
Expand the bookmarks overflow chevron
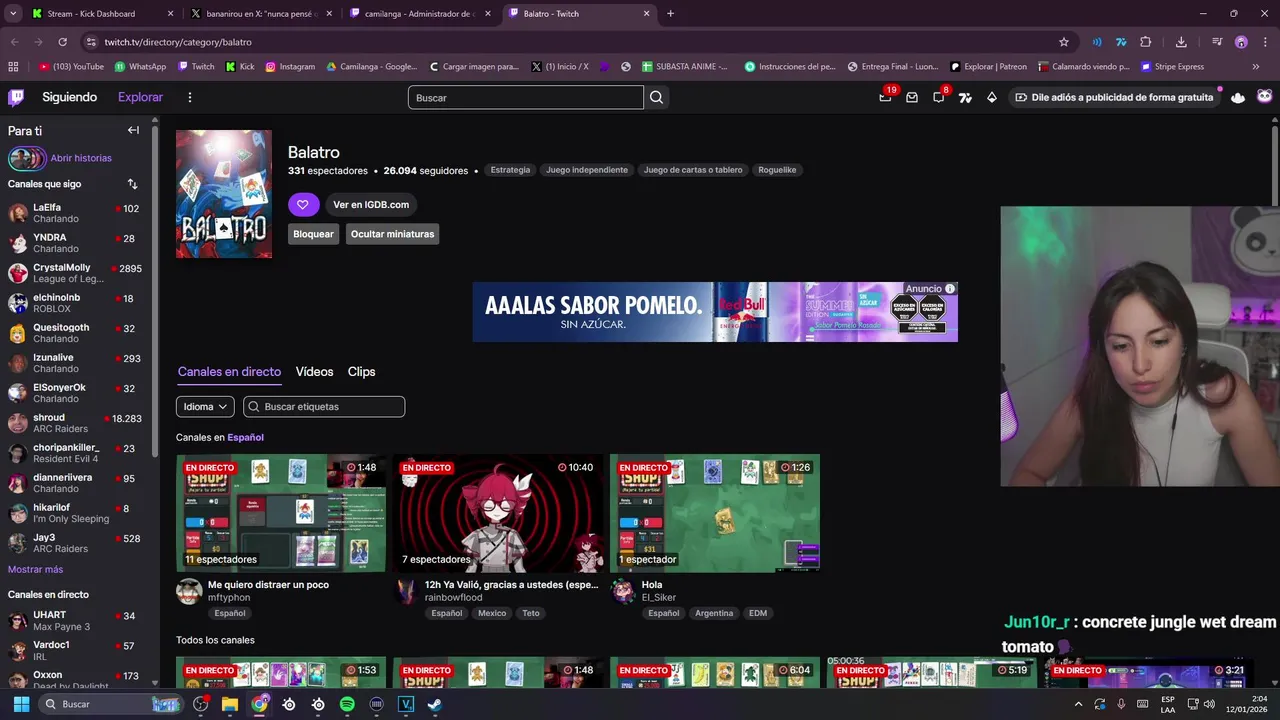coord(1256,67)
